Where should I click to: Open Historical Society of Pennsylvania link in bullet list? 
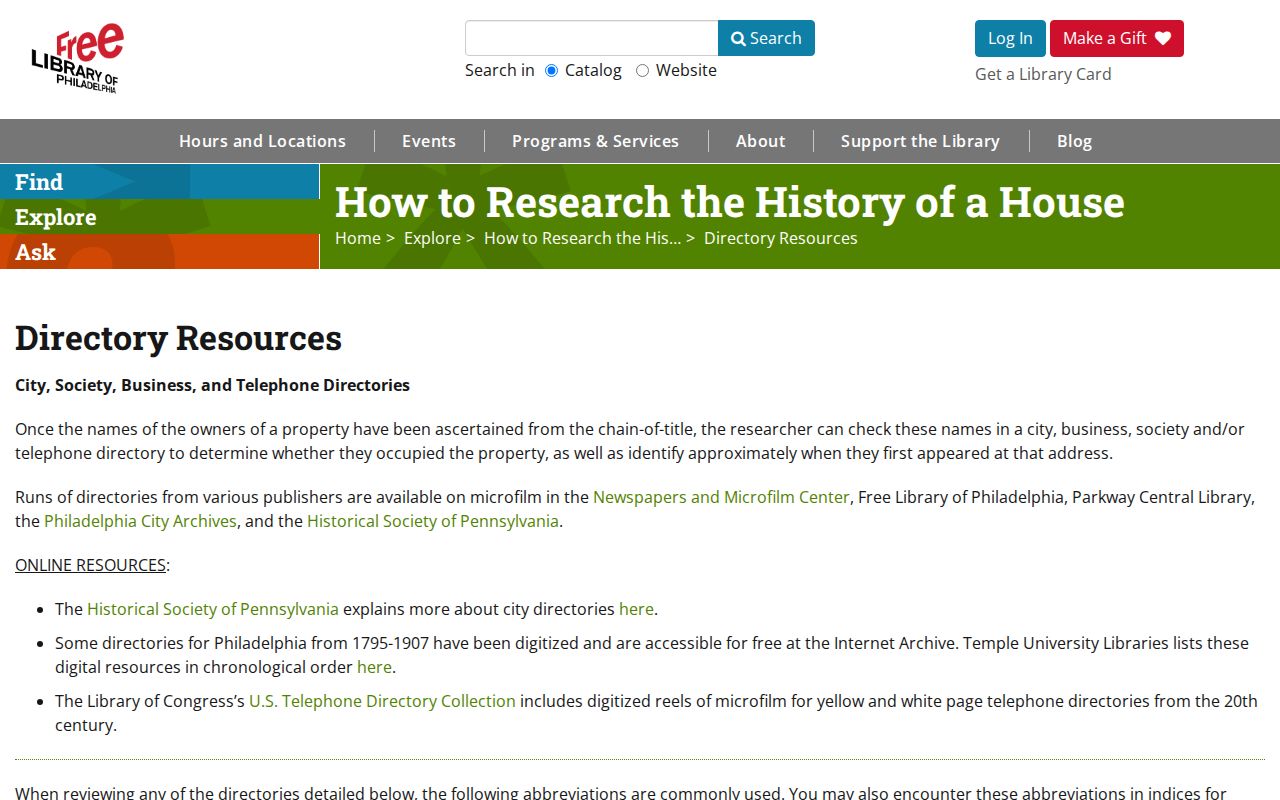pos(213,609)
